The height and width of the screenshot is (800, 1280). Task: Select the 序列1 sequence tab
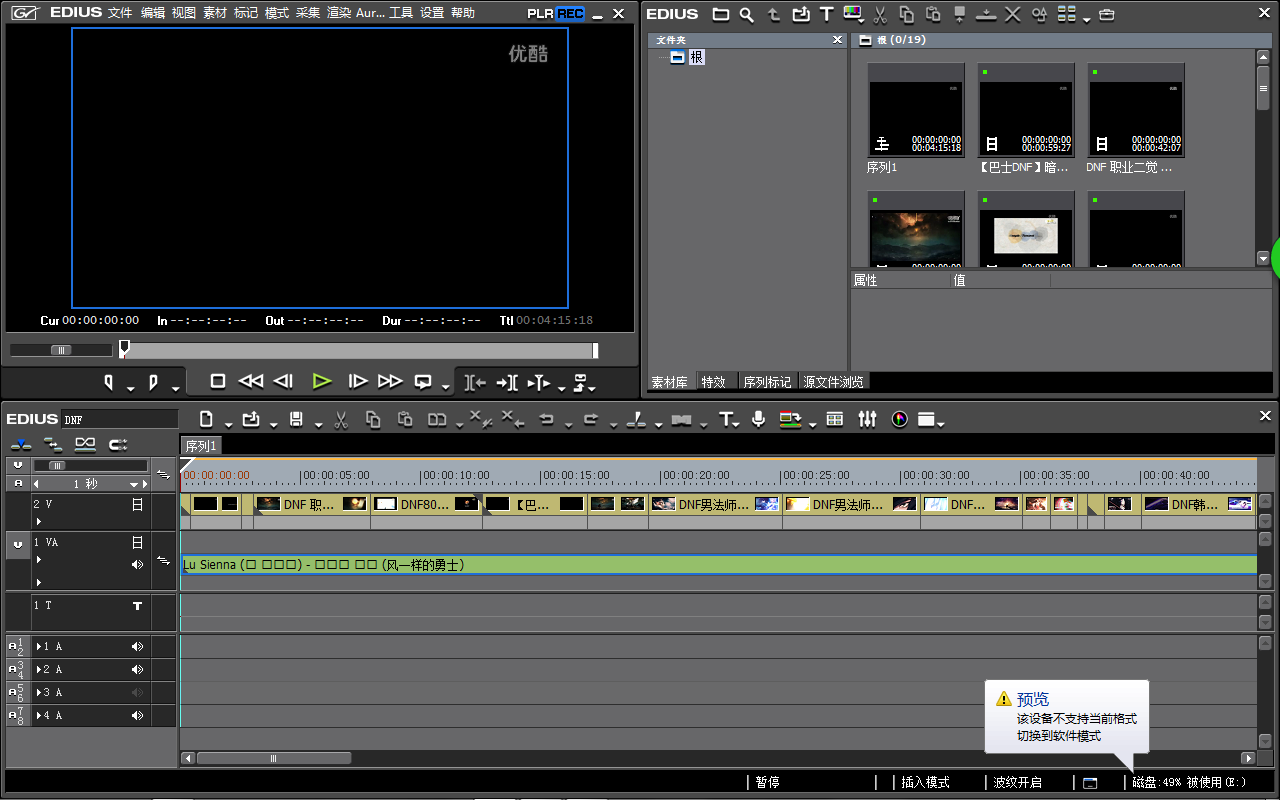[x=201, y=446]
